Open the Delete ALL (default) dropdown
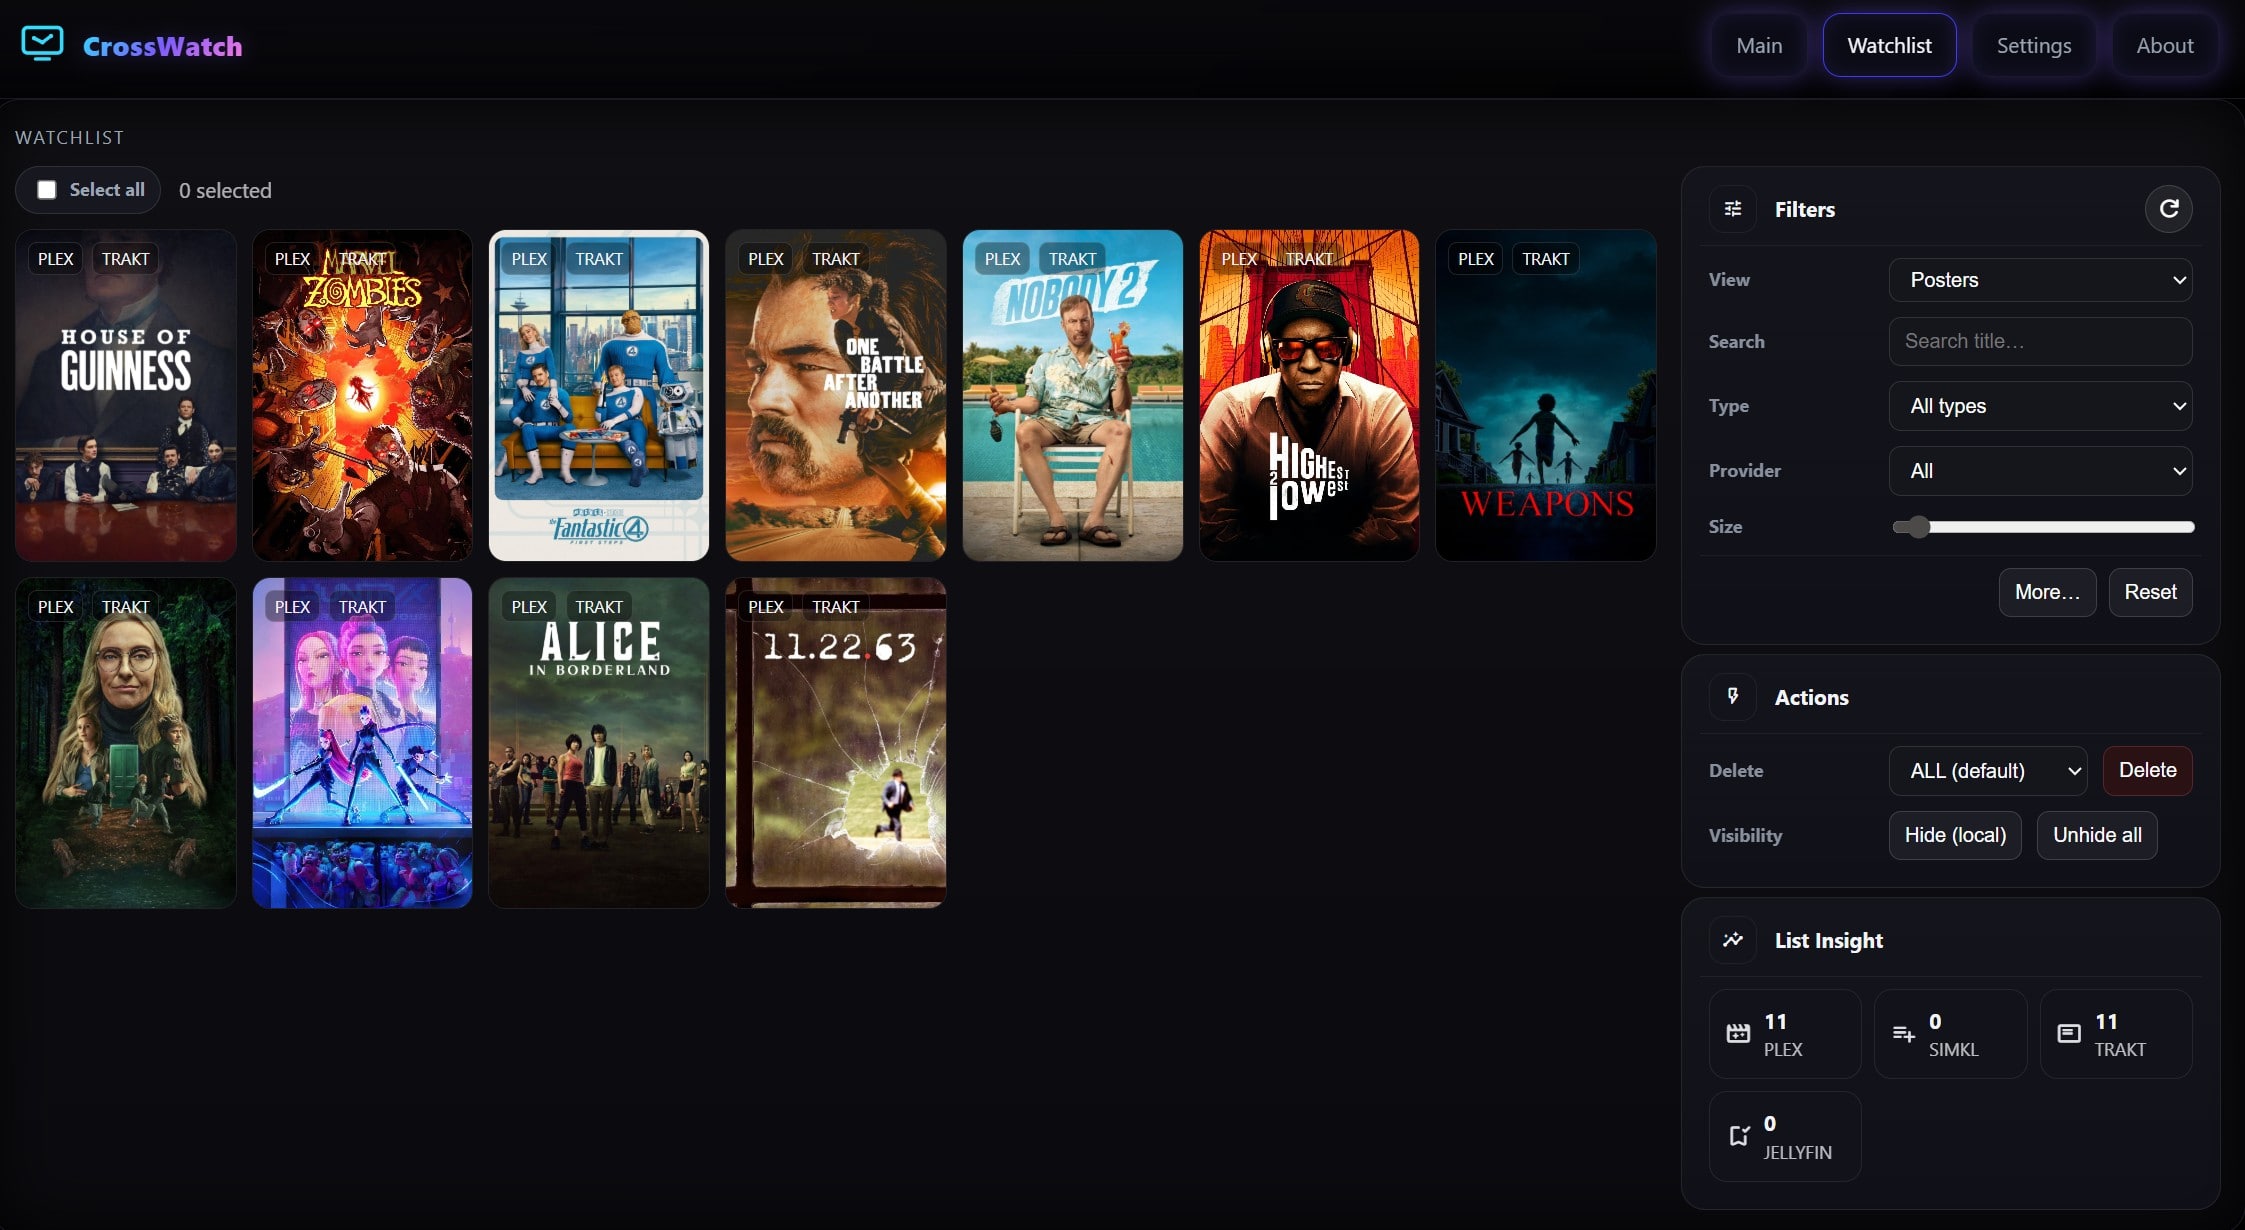This screenshot has height=1230, width=2245. point(1987,771)
